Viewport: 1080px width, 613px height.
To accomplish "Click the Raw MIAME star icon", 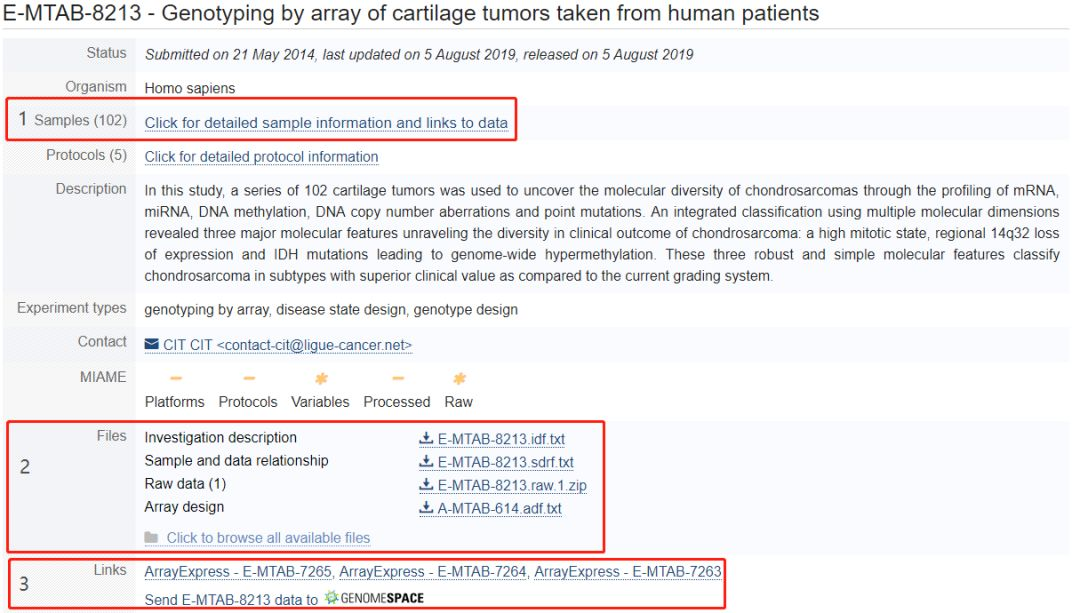I will coord(459,379).
